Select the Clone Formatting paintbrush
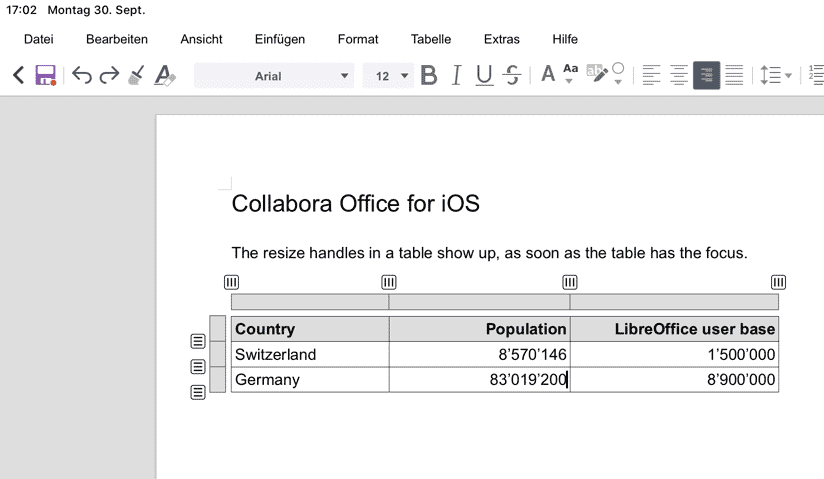 coord(137,76)
